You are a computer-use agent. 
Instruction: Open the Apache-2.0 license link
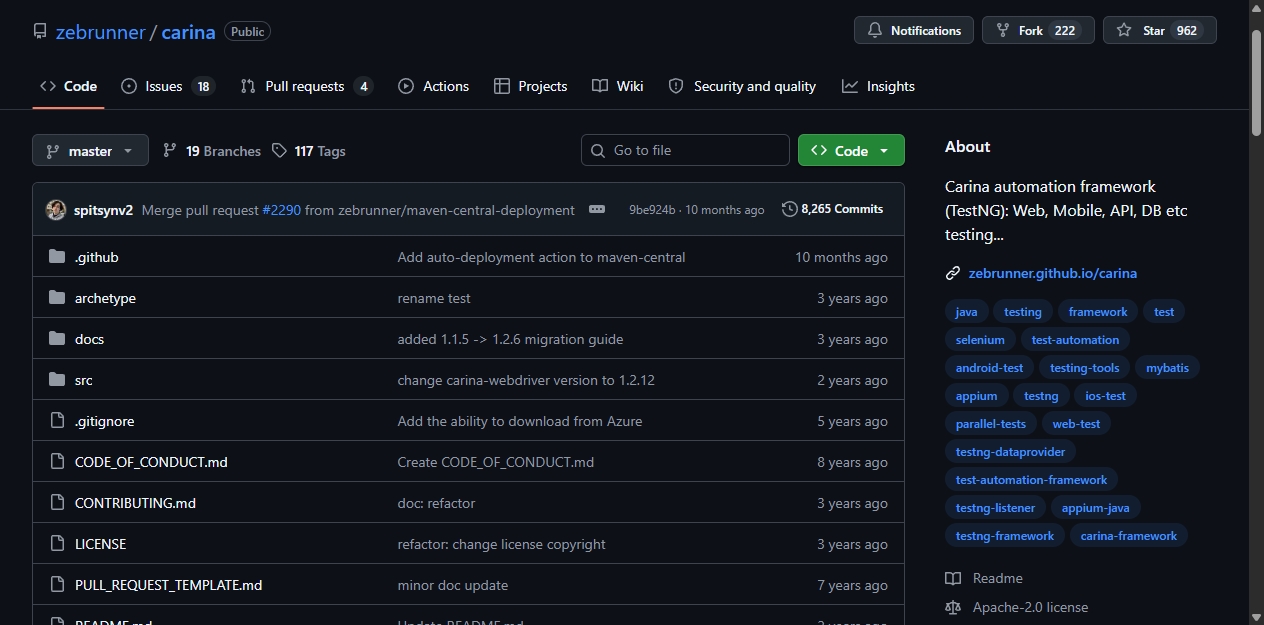click(x=1016, y=607)
